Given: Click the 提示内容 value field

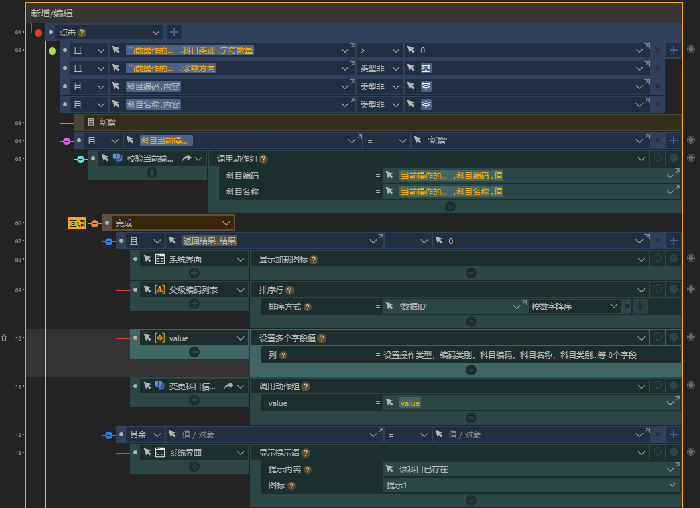Looking at the screenshot, I should pyautogui.click(x=525, y=468).
